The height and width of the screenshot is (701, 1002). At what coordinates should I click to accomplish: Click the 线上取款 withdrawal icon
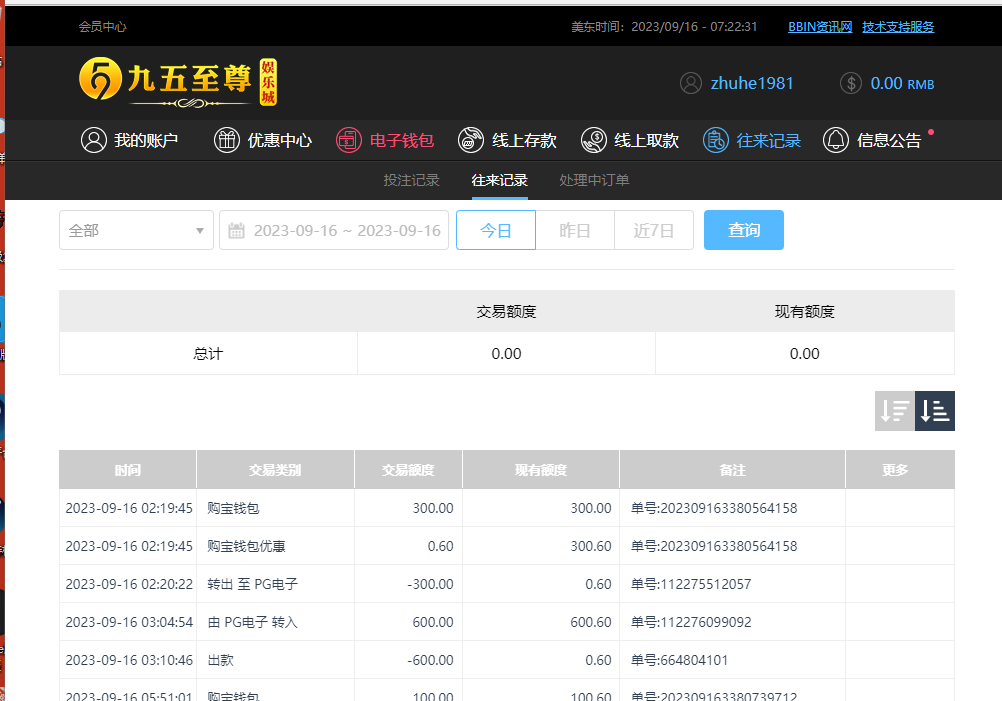click(x=593, y=140)
